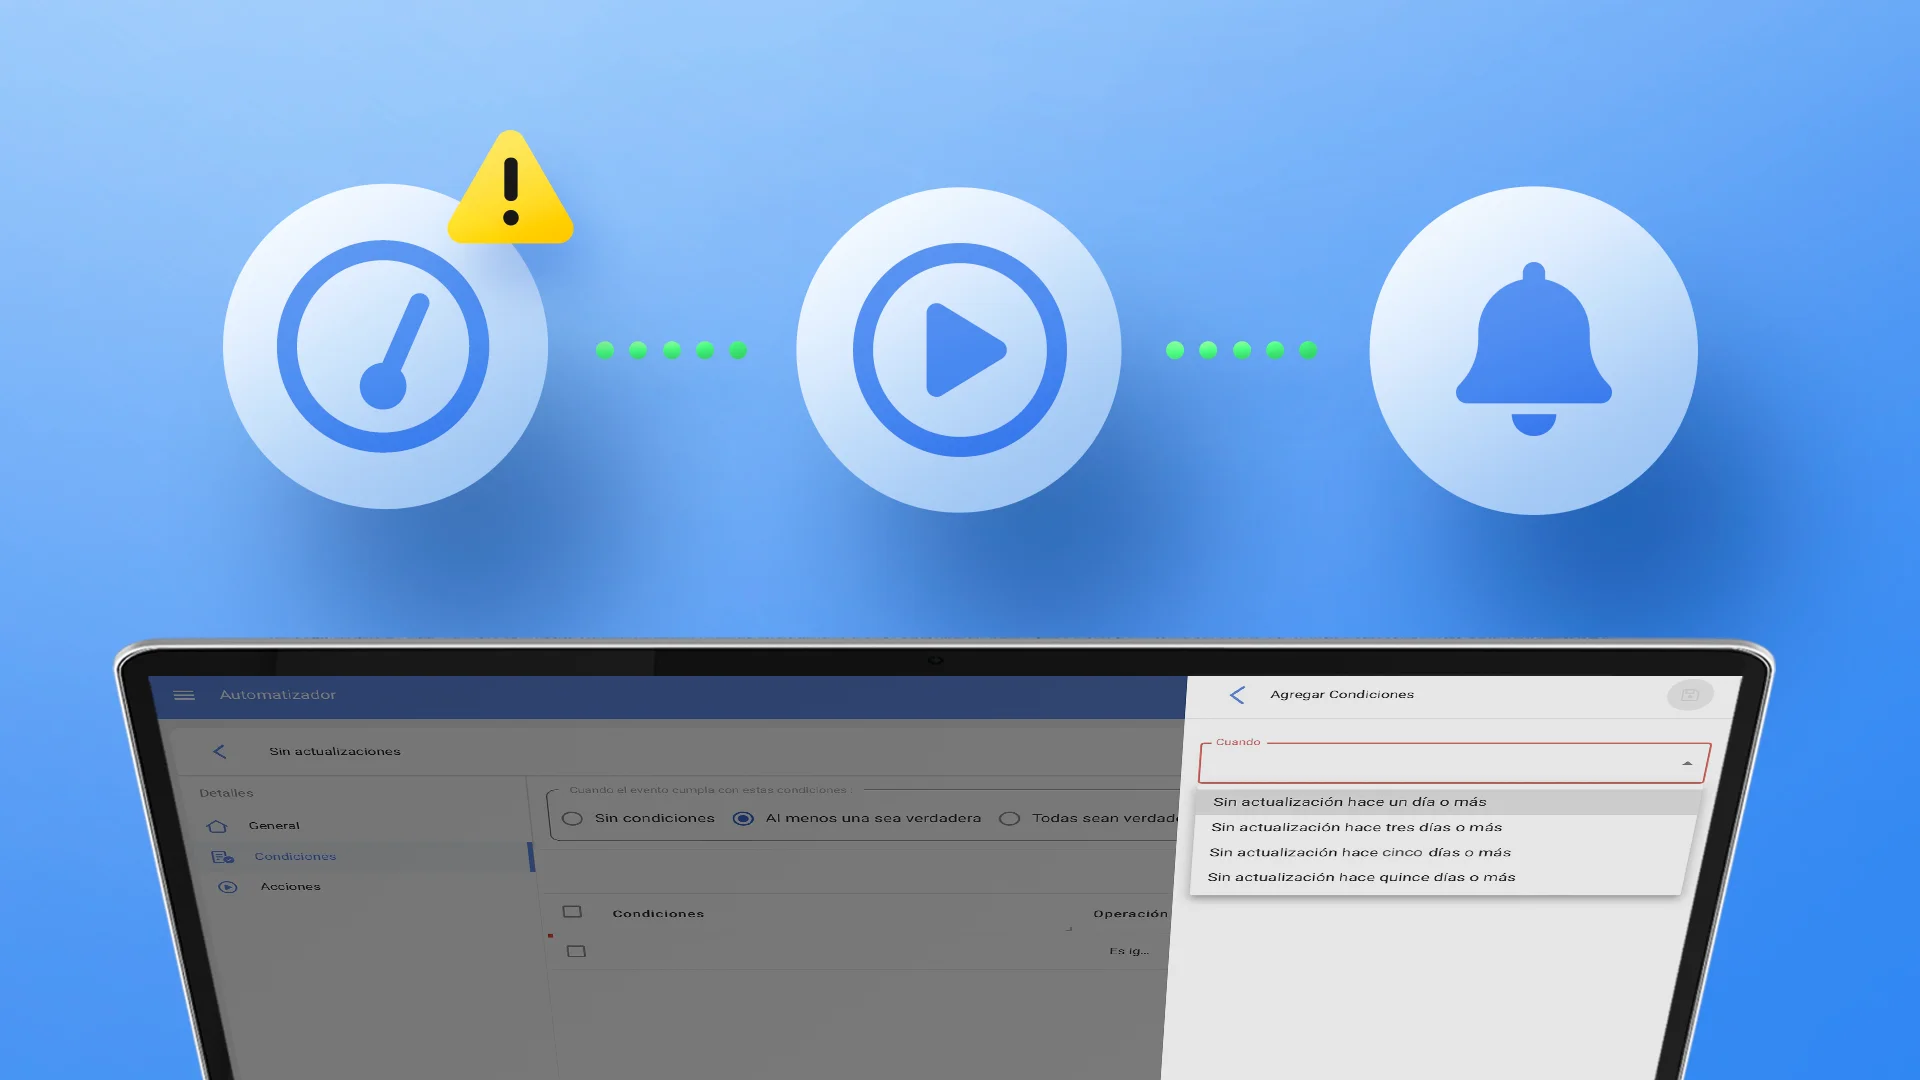Click the yellow warning triangle icon
1920x1080 pixels.
(x=510, y=192)
